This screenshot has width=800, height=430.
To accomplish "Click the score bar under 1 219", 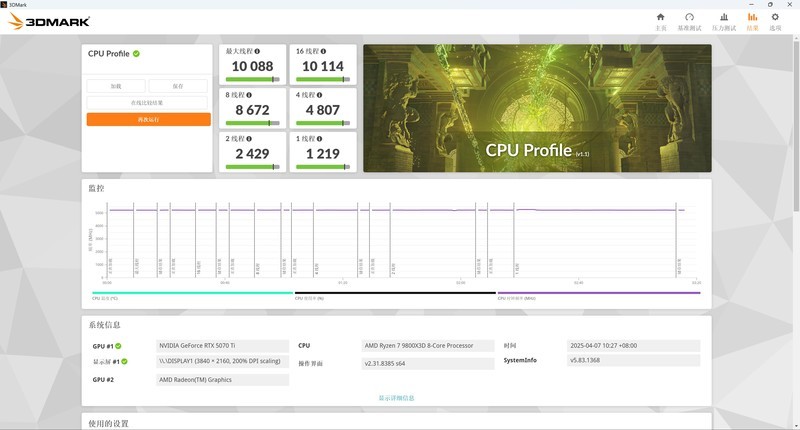I will click(x=323, y=167).
